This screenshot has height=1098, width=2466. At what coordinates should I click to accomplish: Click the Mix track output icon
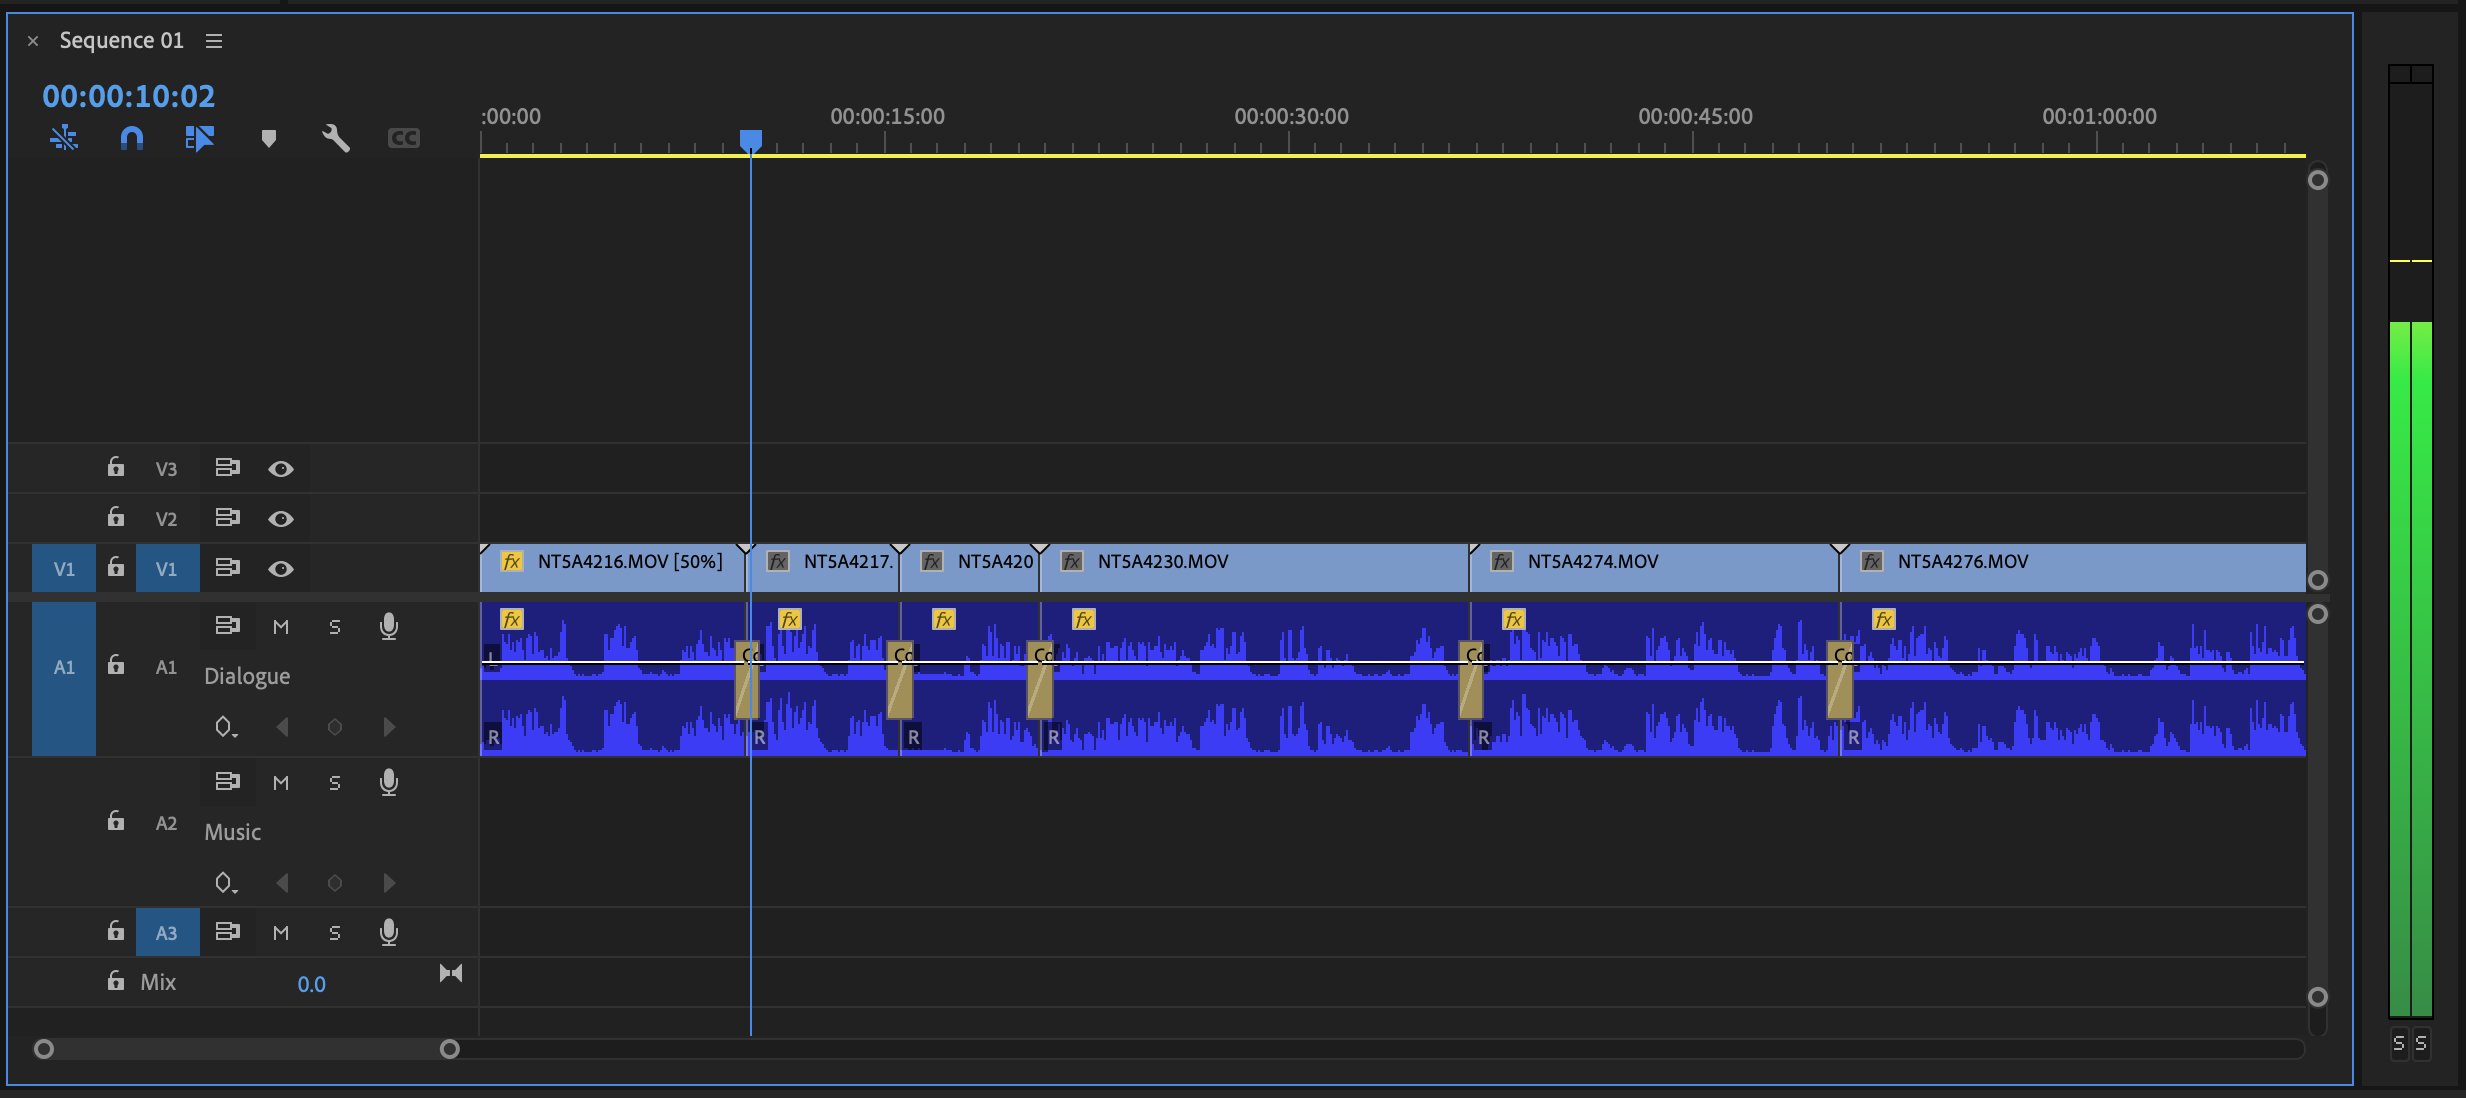coord(451,973)
